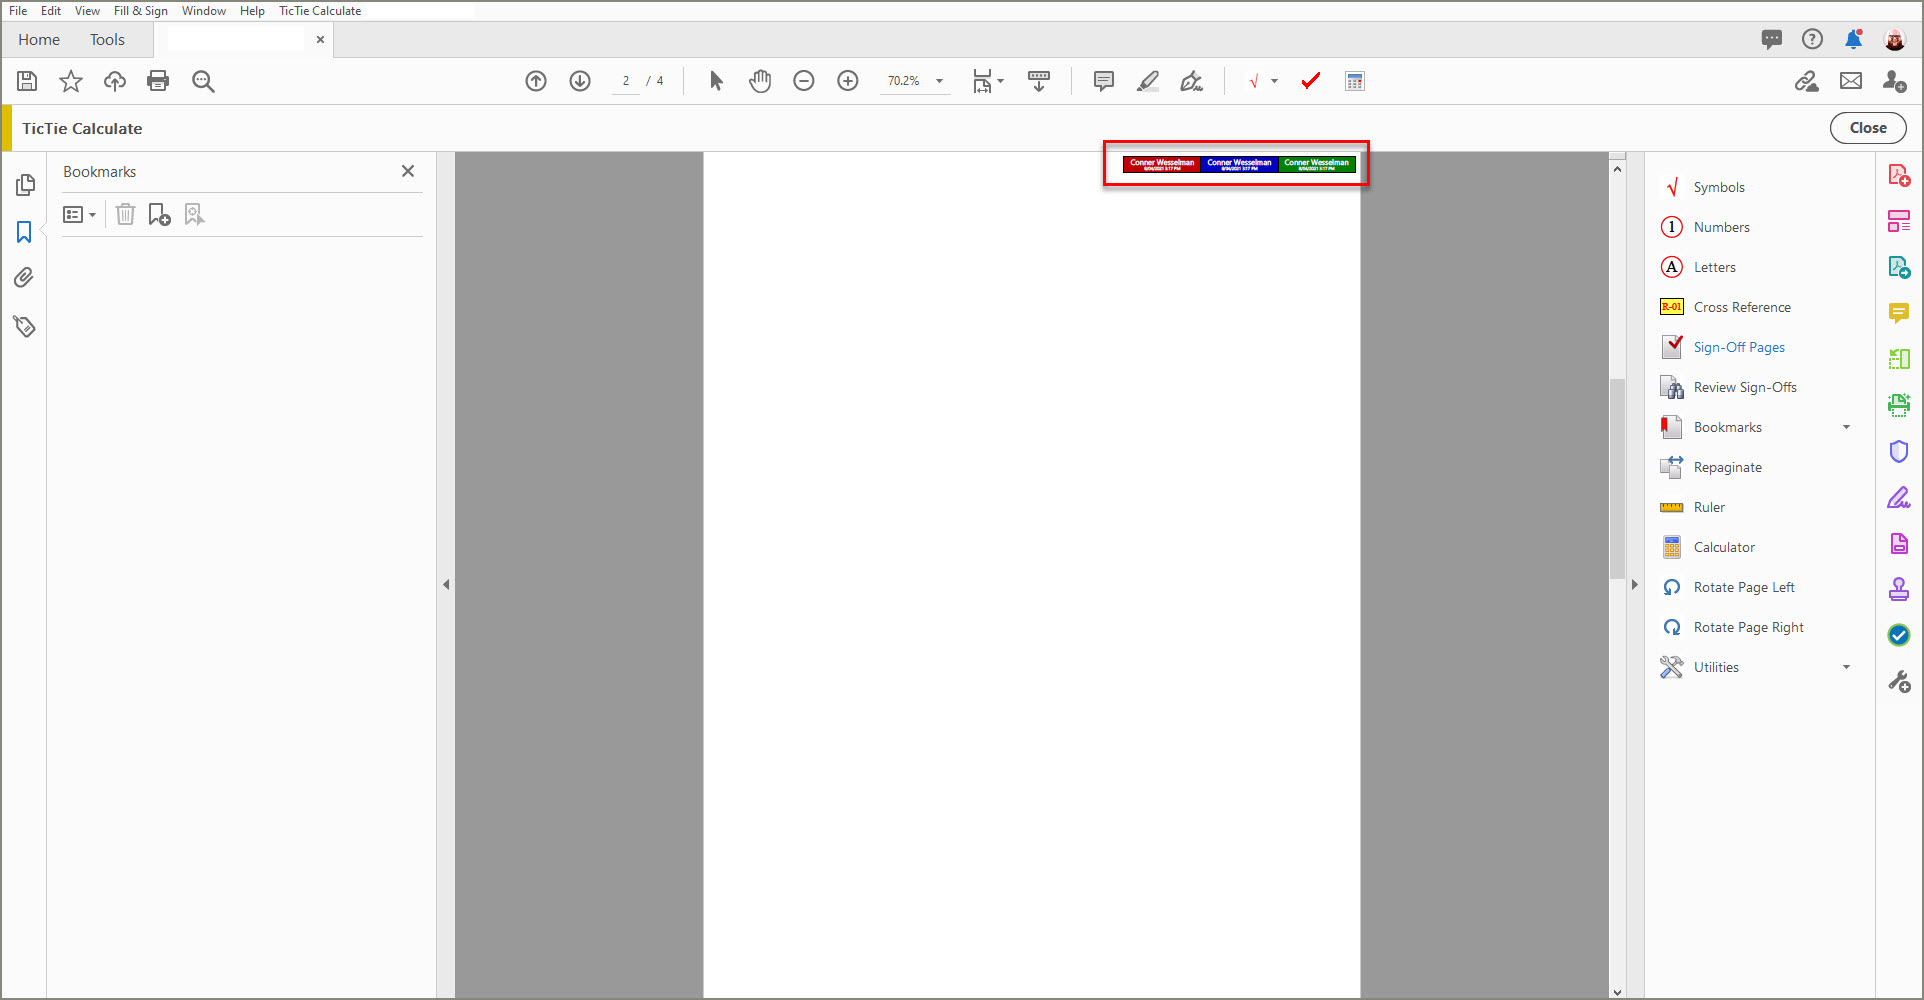Open the Stamp tool in right rail
Image resolution: width=1924 pixels, height=1000 pixels.
[x=1898, y=589]
